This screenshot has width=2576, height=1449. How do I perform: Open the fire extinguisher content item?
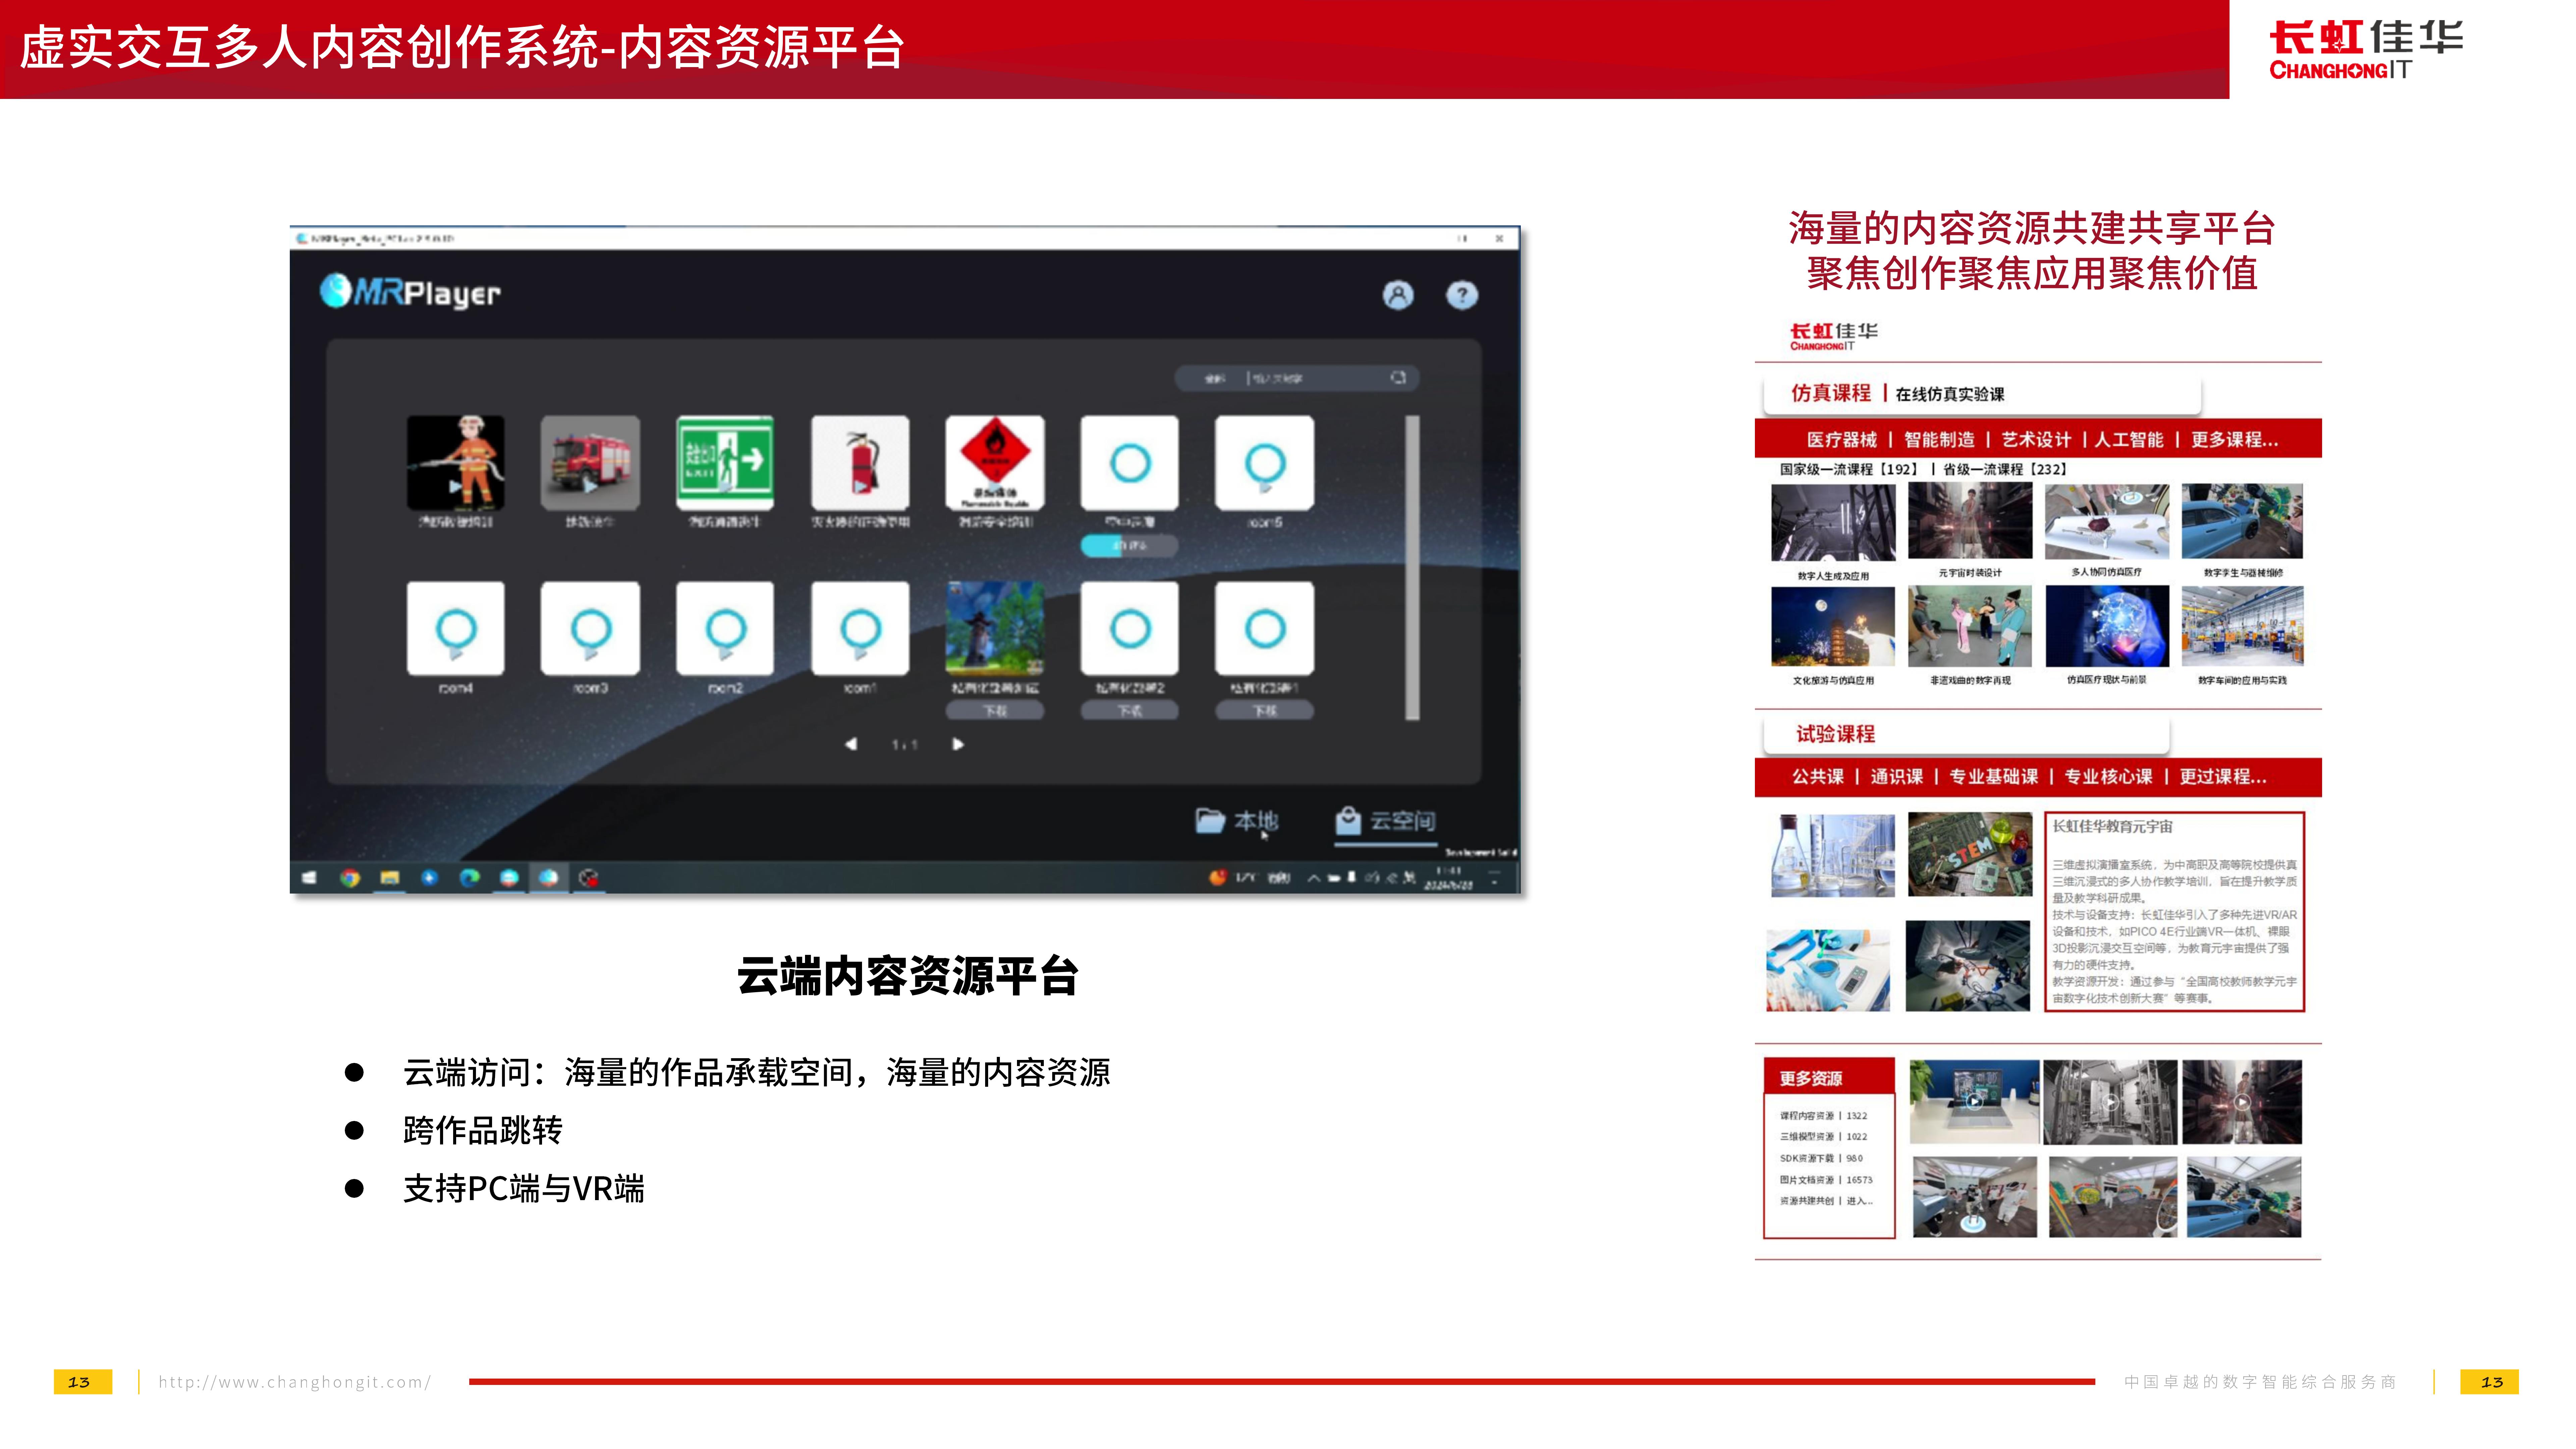860,463
